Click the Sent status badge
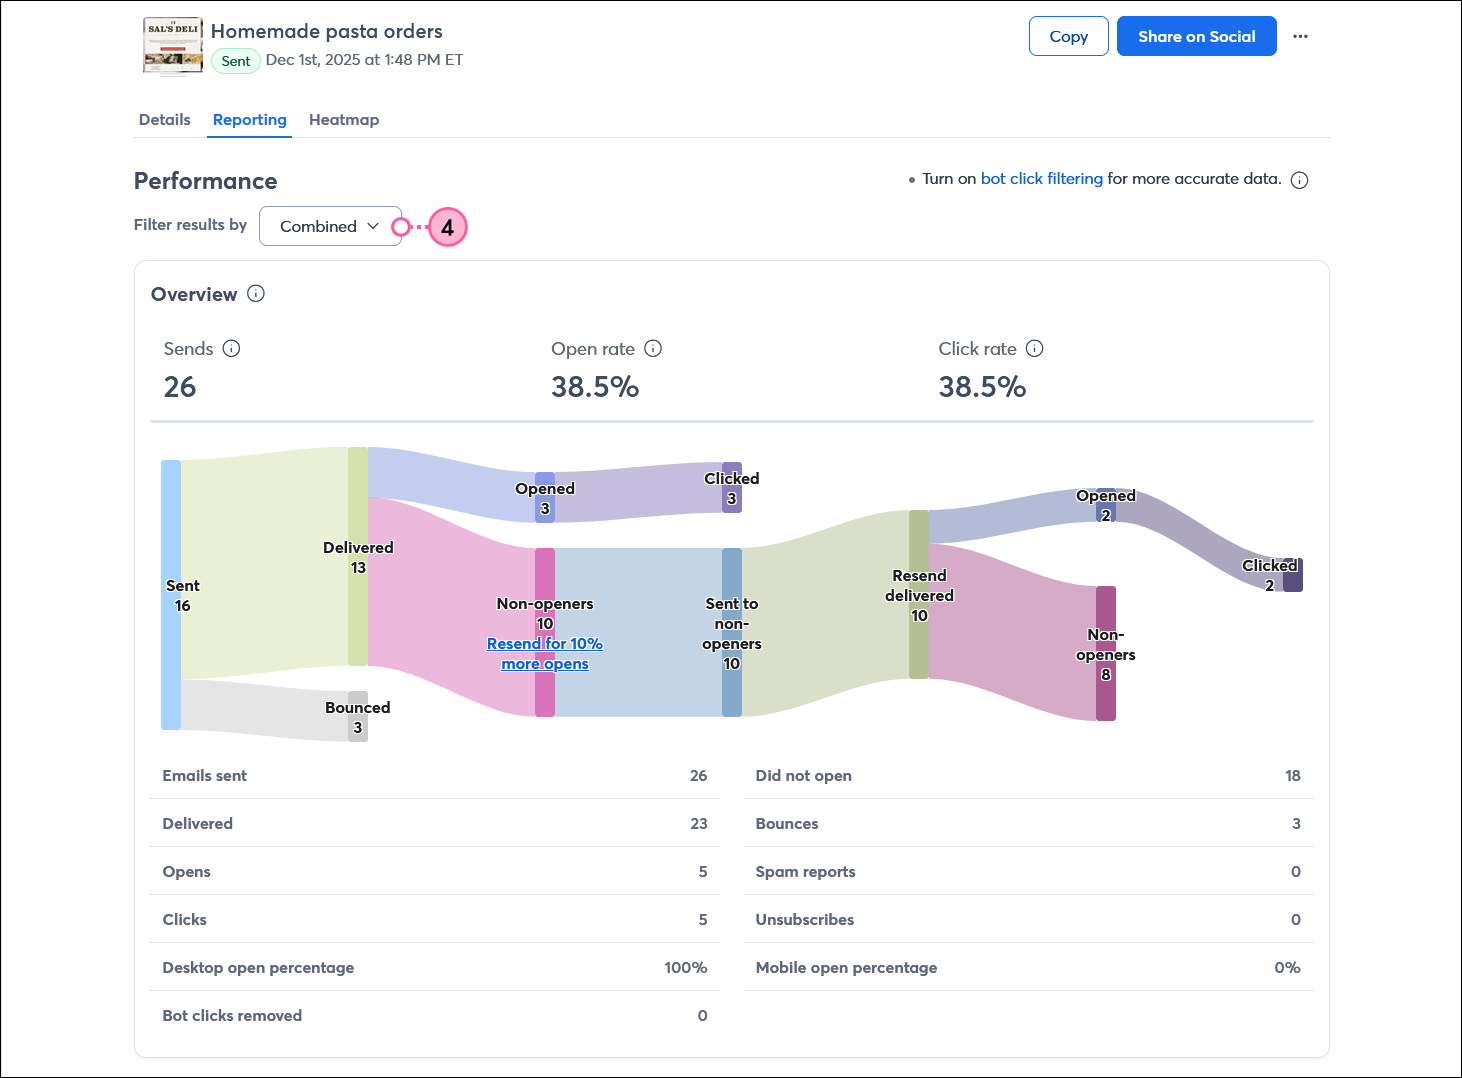Screen dimensions: 1462x1078 [235, 61]
